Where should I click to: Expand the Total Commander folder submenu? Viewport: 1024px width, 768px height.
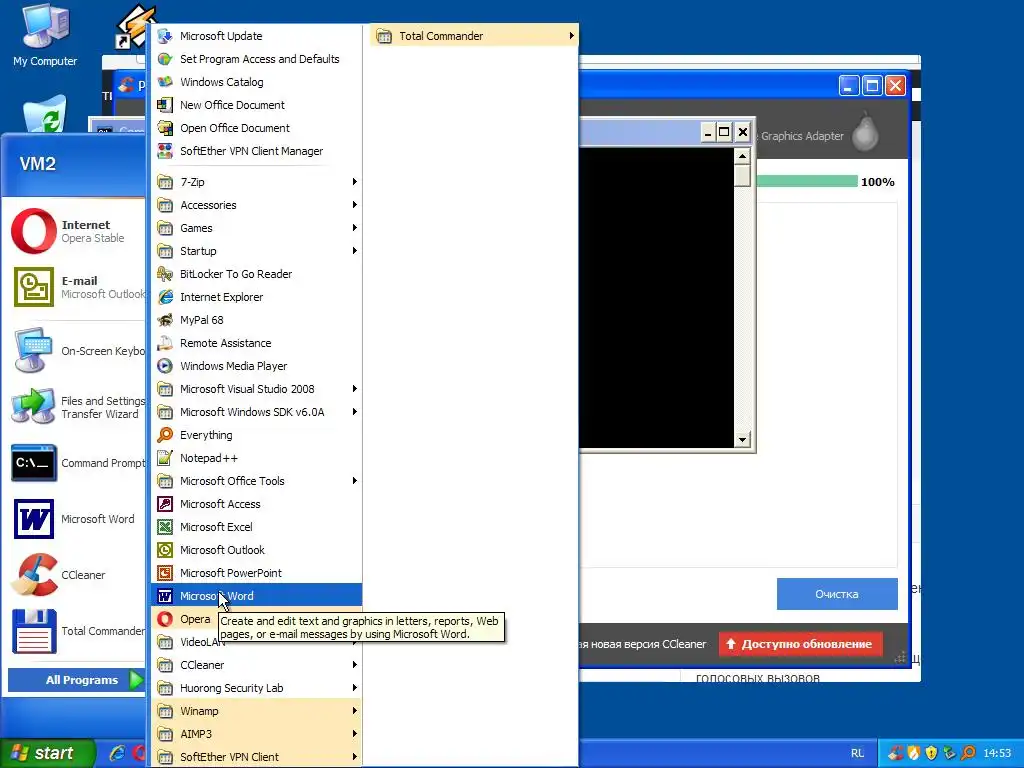click(474, 36)
